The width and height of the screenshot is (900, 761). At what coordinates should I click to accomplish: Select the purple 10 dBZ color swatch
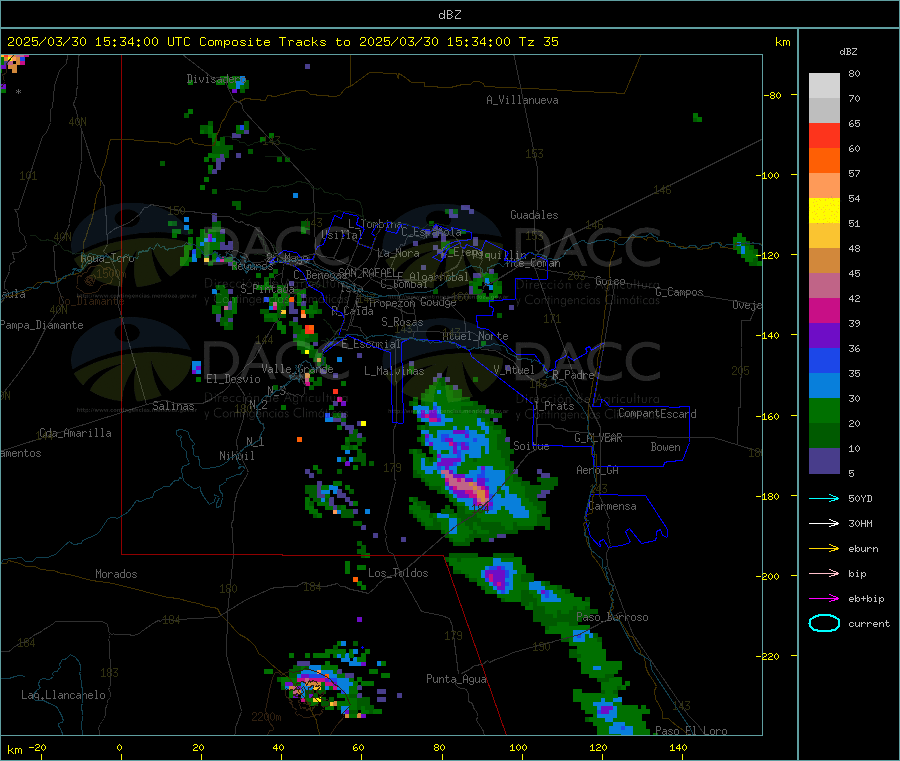pyautogui.click(x=824, y=461)
